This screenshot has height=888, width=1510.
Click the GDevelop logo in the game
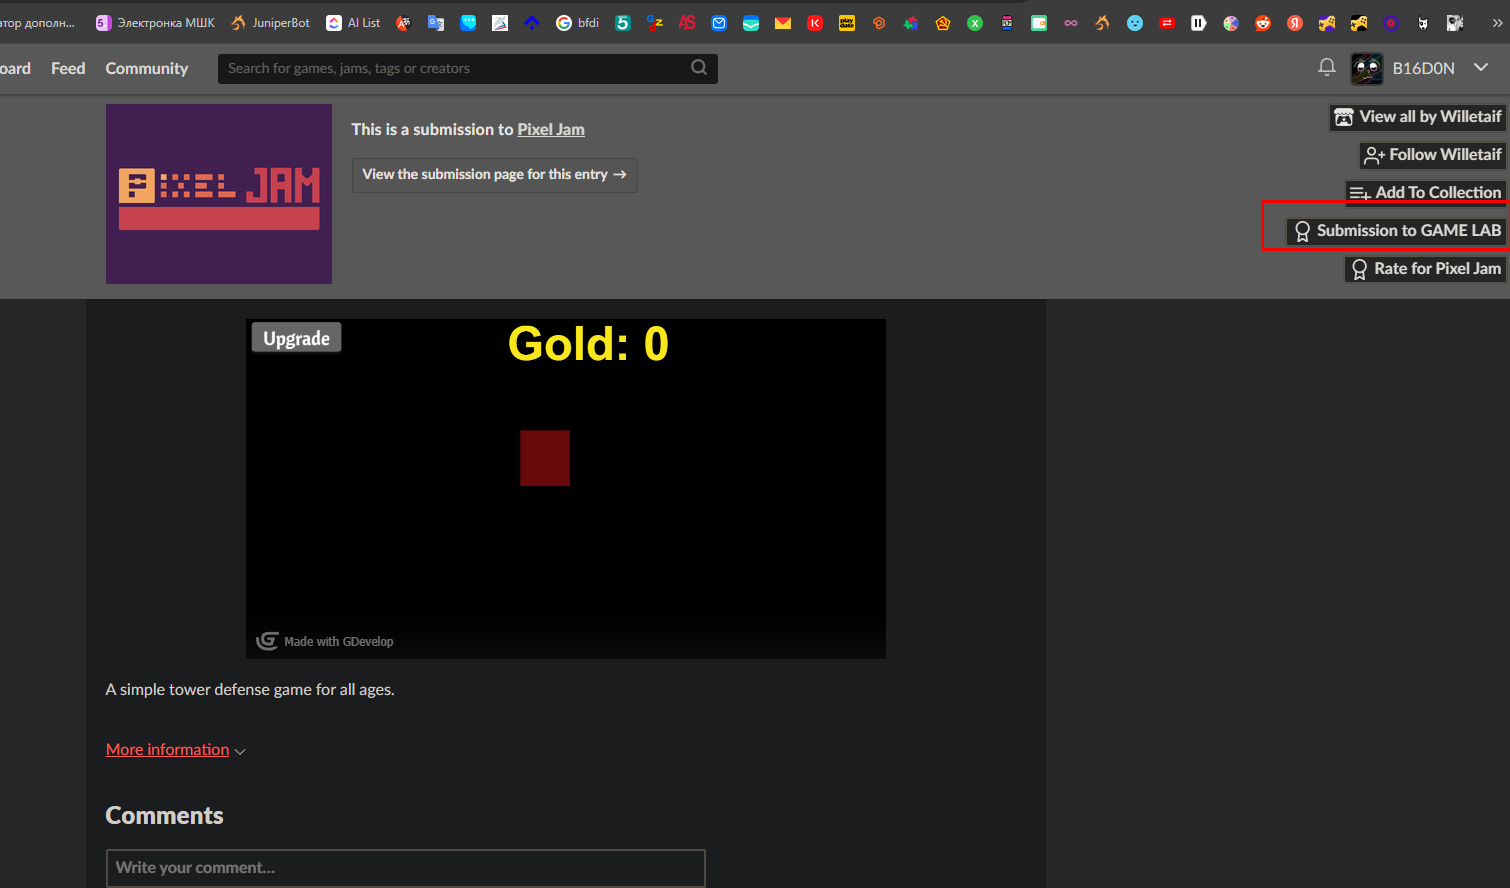pyautogui.click(x=267, y=641)
